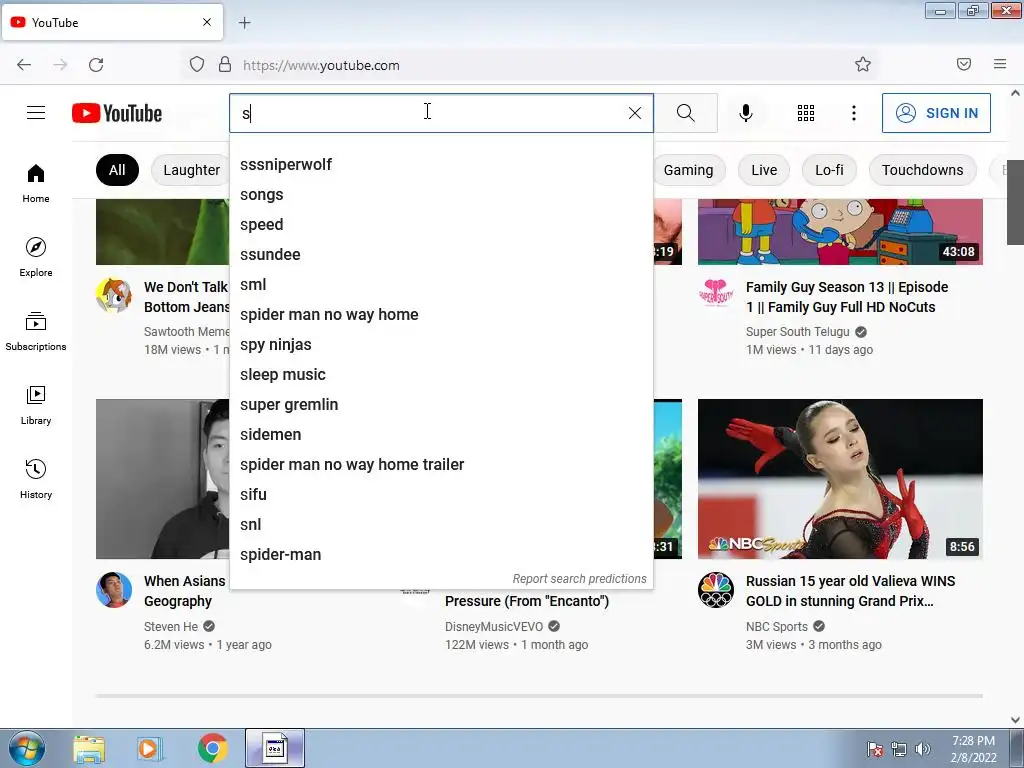Open the NBC Sports channel name
Viewport: 1024px width, 768px height.
click(776, 626)
